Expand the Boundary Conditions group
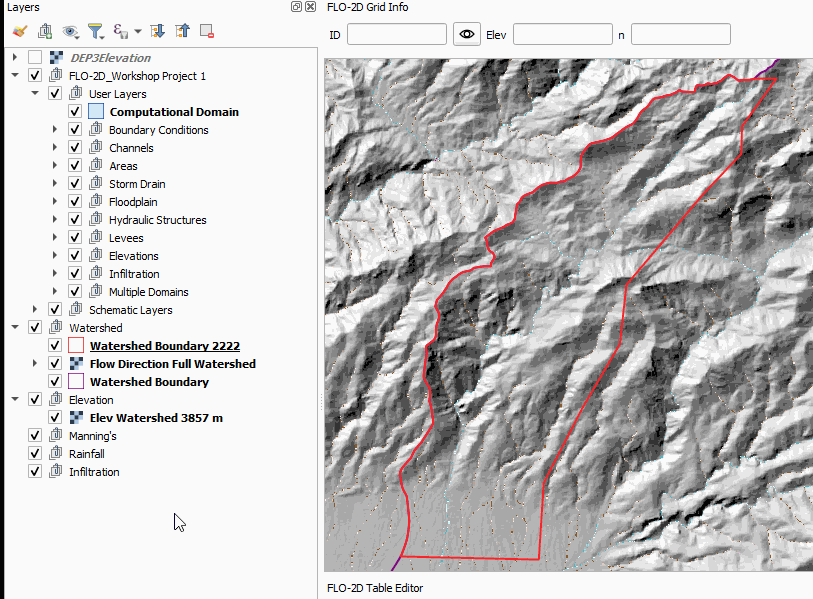813x599 pixels. coord(55,130)
